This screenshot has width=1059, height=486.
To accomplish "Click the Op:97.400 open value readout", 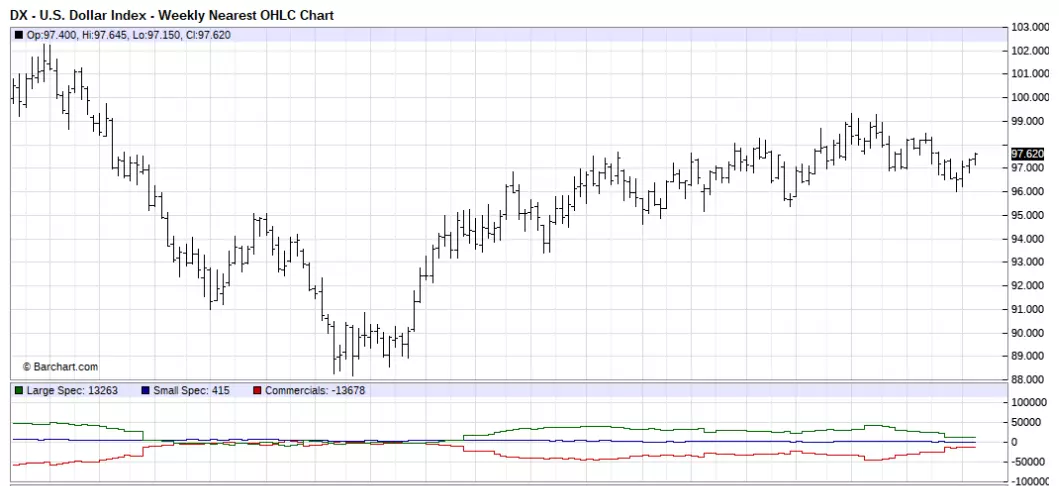I will [51, 35].
